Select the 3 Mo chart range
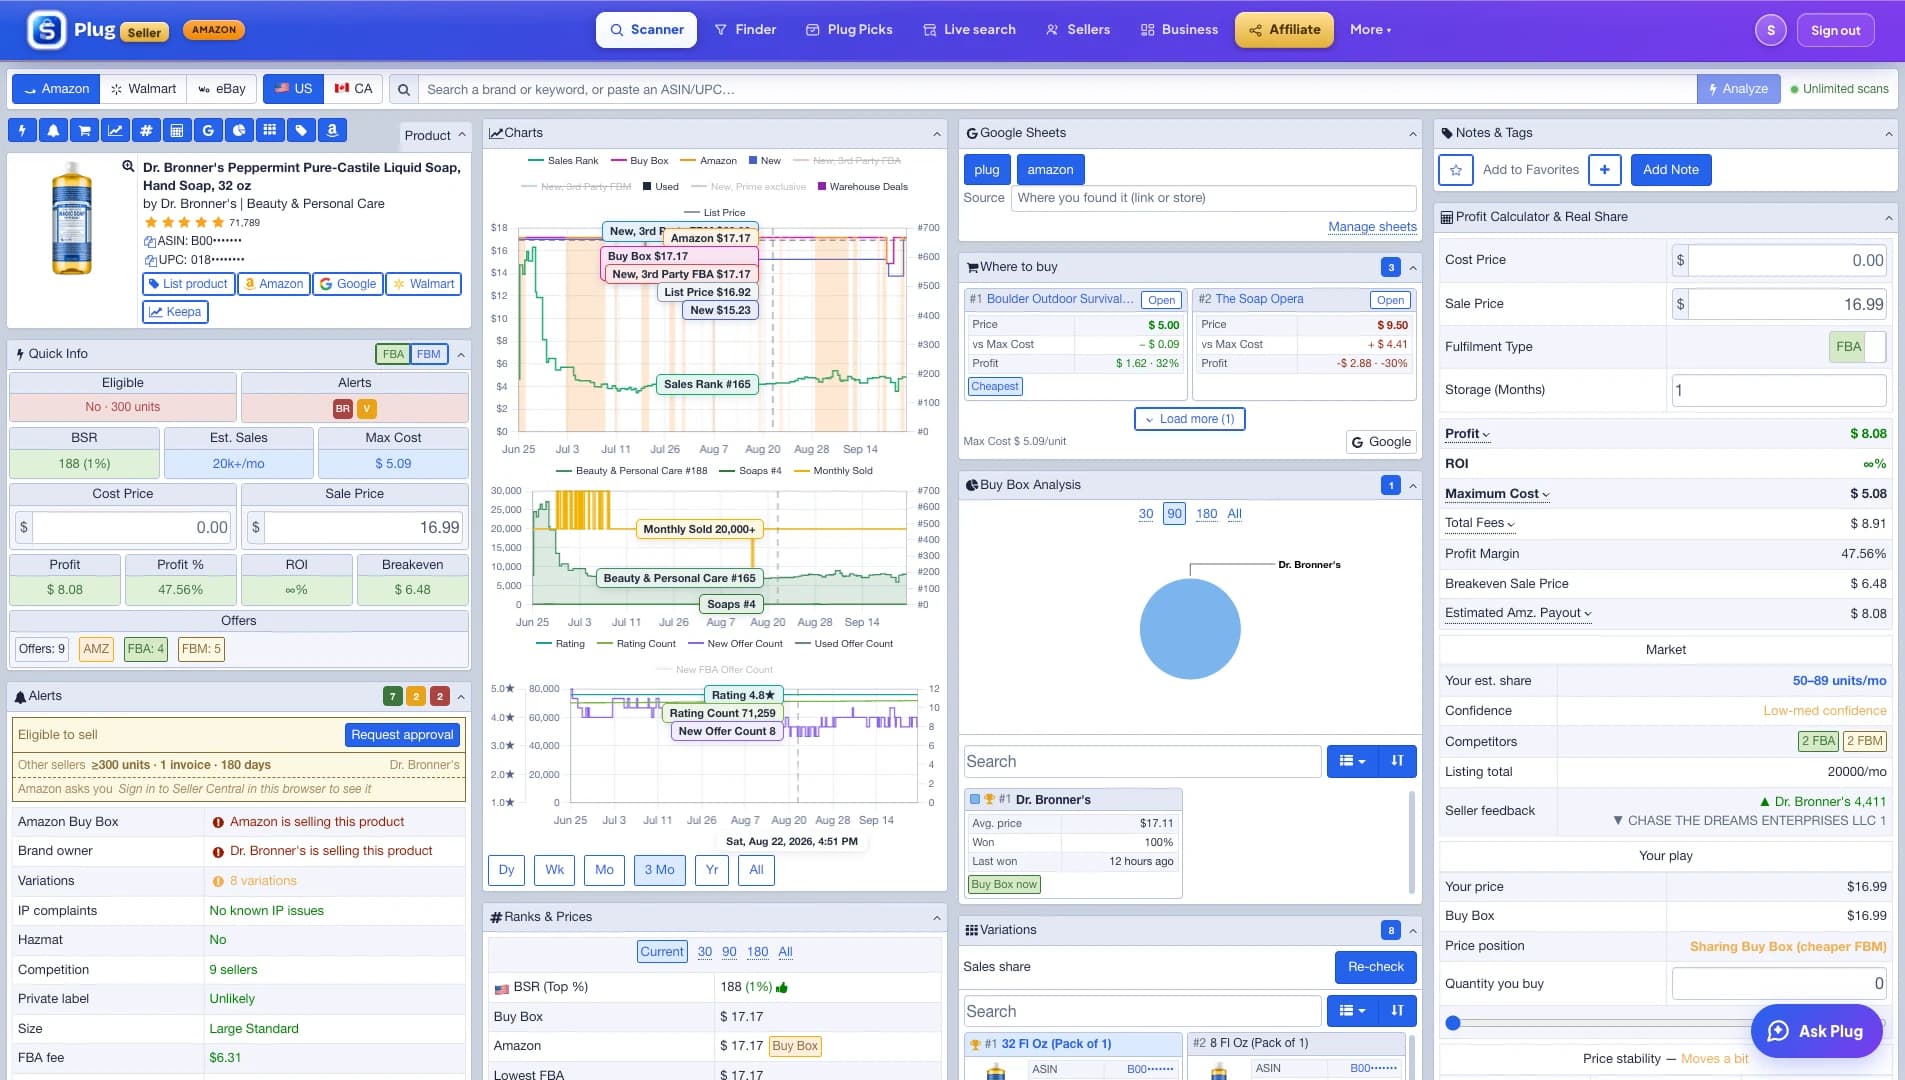The image size is (1905, 1080). point(659,870)
